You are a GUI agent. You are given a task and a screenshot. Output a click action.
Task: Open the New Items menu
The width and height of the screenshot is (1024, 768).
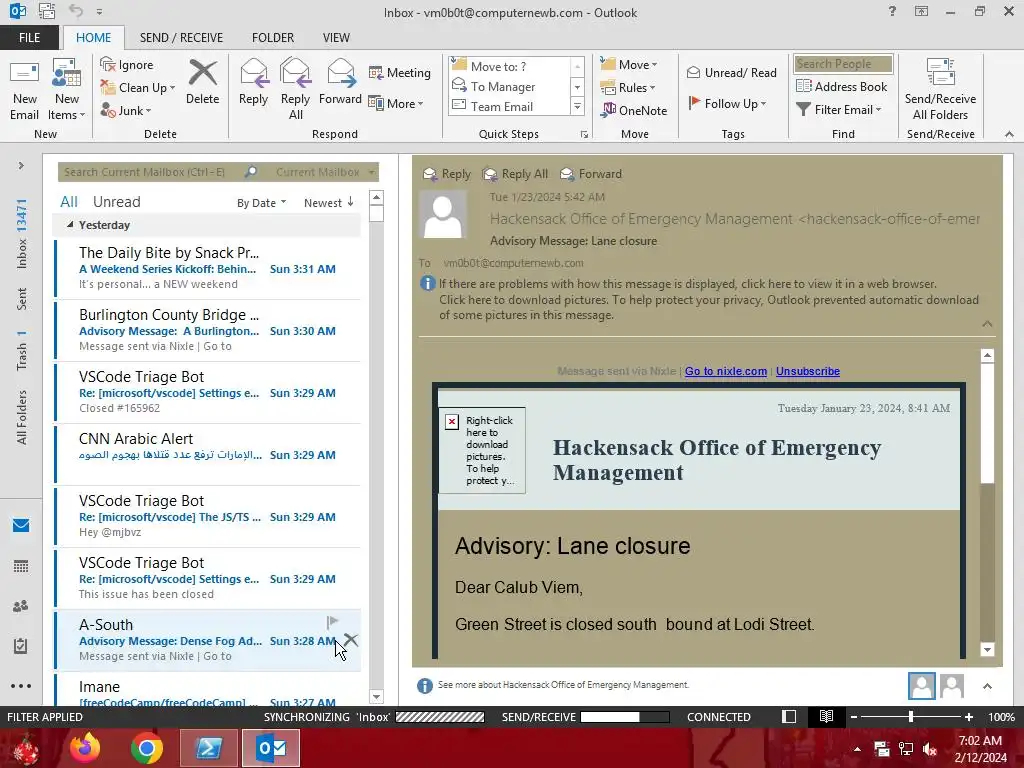click(x=67, y=90)
